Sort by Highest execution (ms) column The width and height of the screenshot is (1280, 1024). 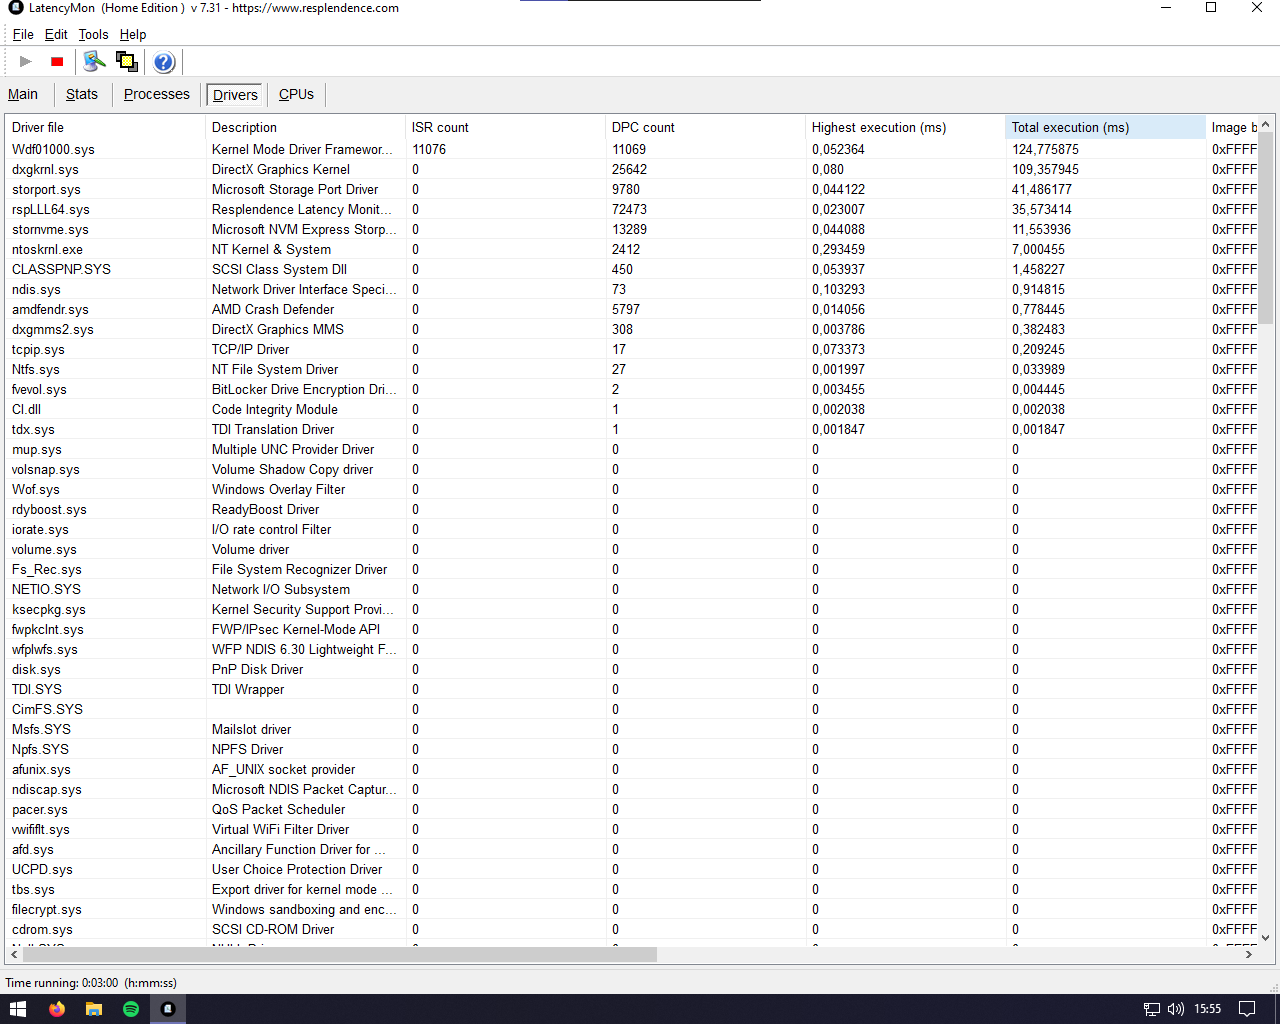pyautogui.click(x=878, y=127)
